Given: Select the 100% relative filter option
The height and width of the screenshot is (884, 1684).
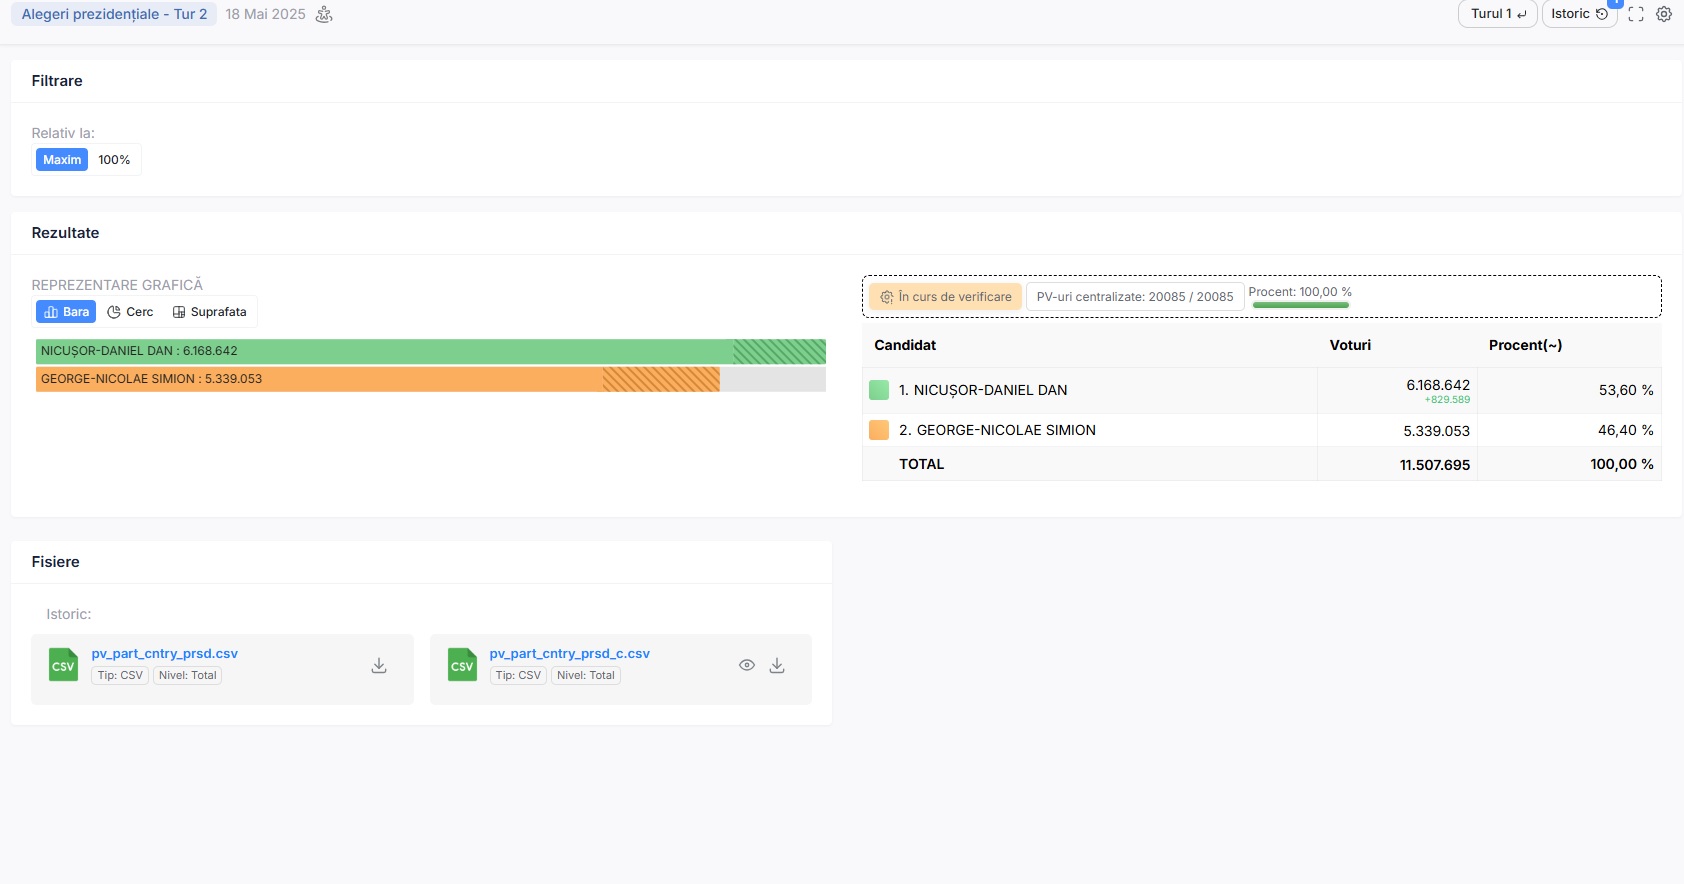Looking at the screenshot, I should coord(114,160).
